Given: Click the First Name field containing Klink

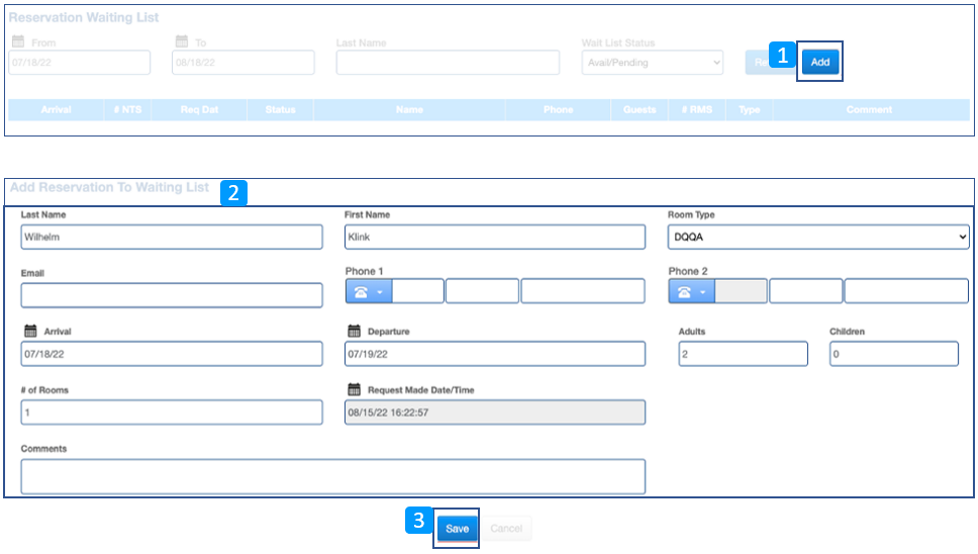Looking at the screenshot, I should (495, 237).
